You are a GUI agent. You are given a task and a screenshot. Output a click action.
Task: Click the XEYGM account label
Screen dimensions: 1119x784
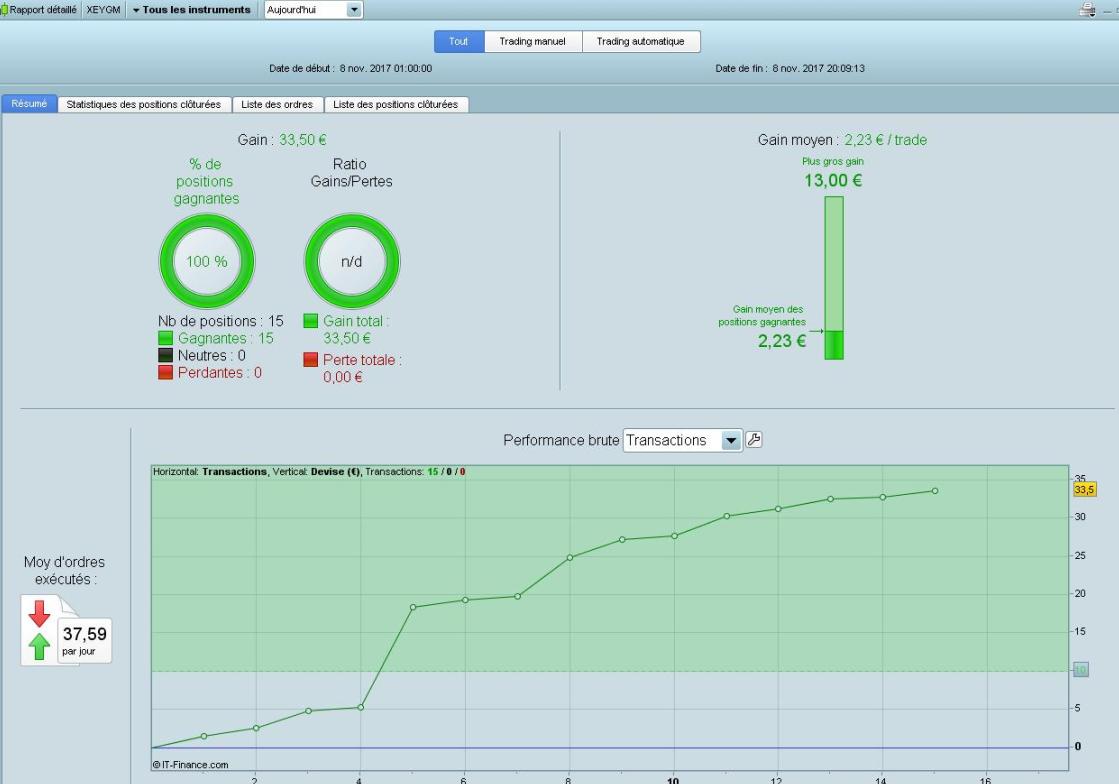coord(103,10)
